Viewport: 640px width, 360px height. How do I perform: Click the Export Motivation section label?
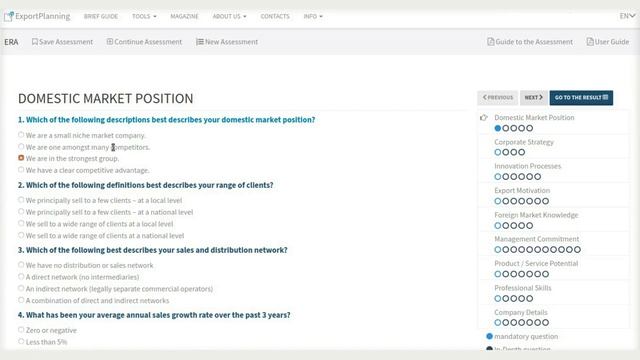pyautogui.click(x=522, y=191)
